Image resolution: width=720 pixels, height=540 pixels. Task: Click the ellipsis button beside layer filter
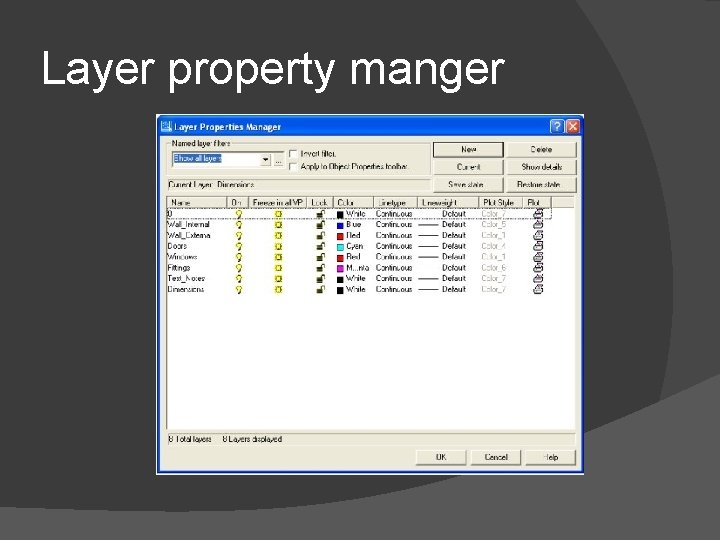(x=278, y=160)
